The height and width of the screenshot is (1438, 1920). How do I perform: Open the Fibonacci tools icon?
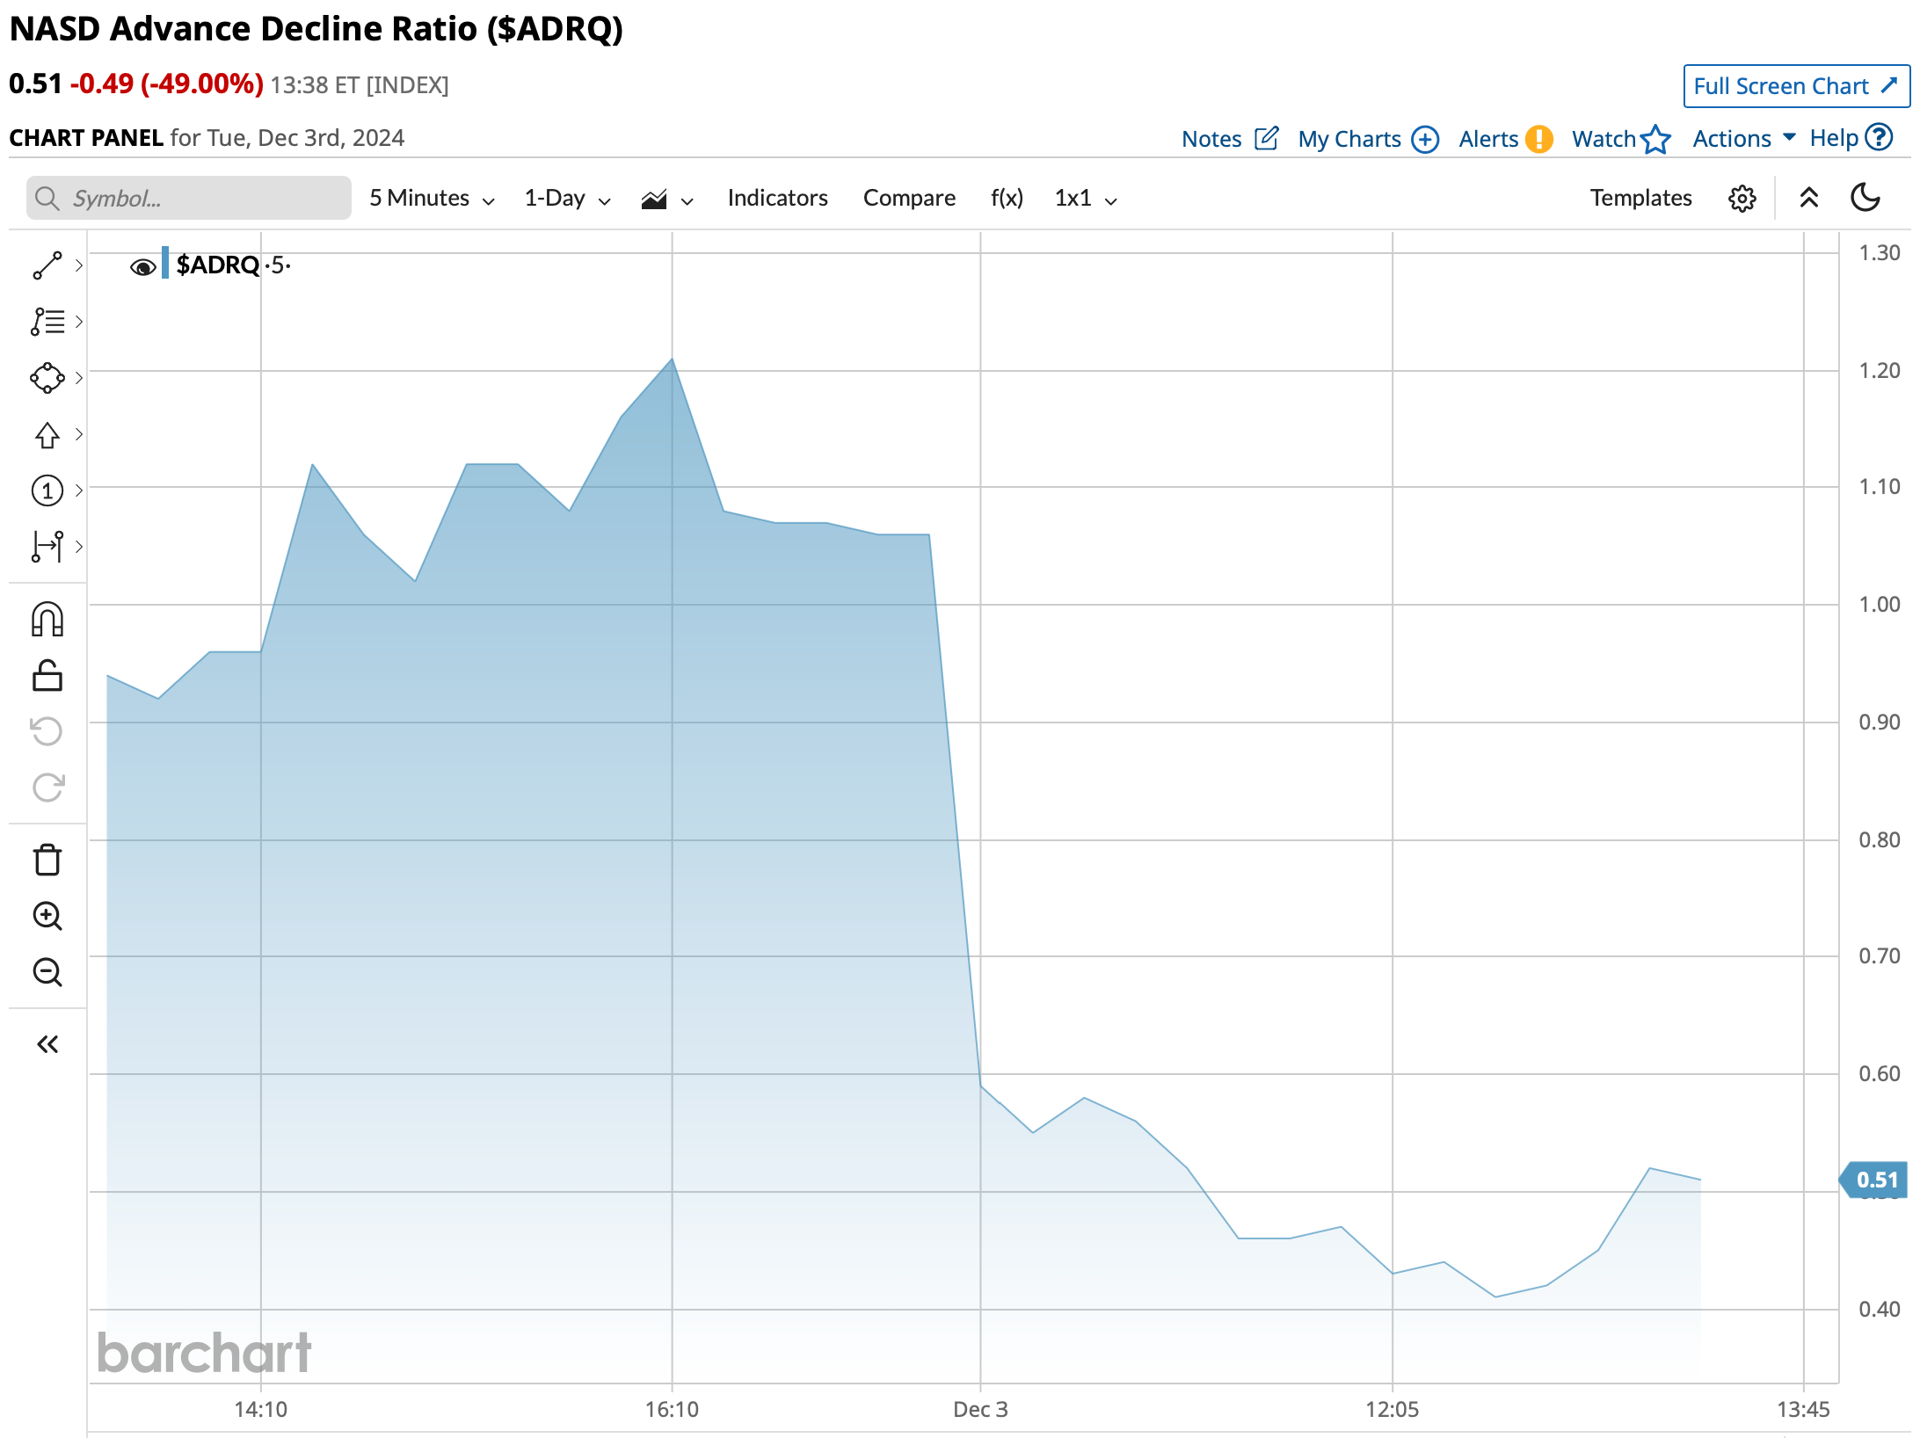pos(47,322)
